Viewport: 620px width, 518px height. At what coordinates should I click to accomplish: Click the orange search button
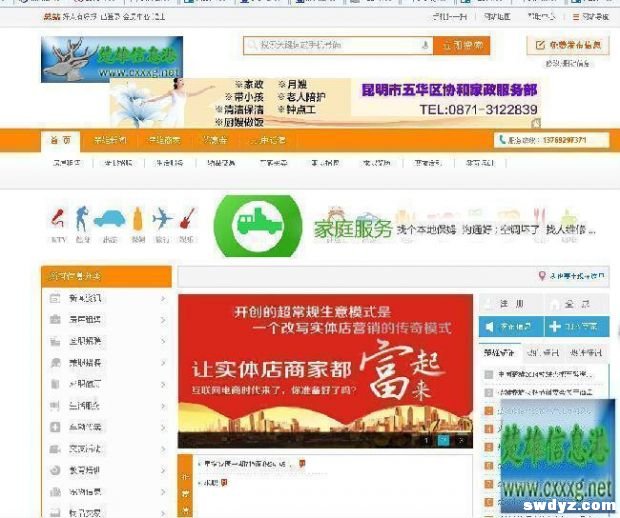click(462, 45)
